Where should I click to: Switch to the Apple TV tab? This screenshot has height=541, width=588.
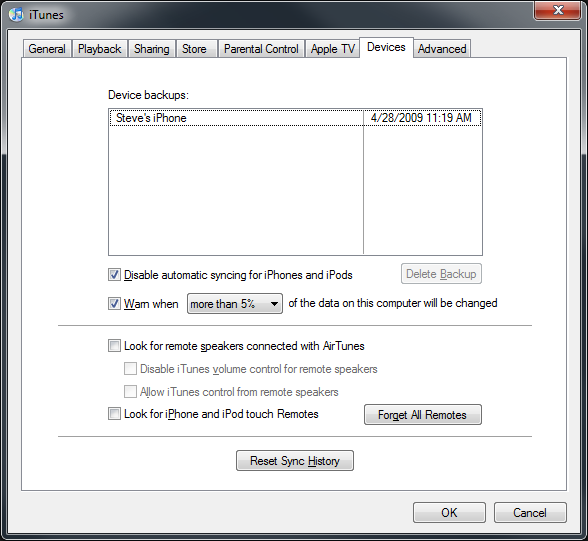tap(333, 49)
